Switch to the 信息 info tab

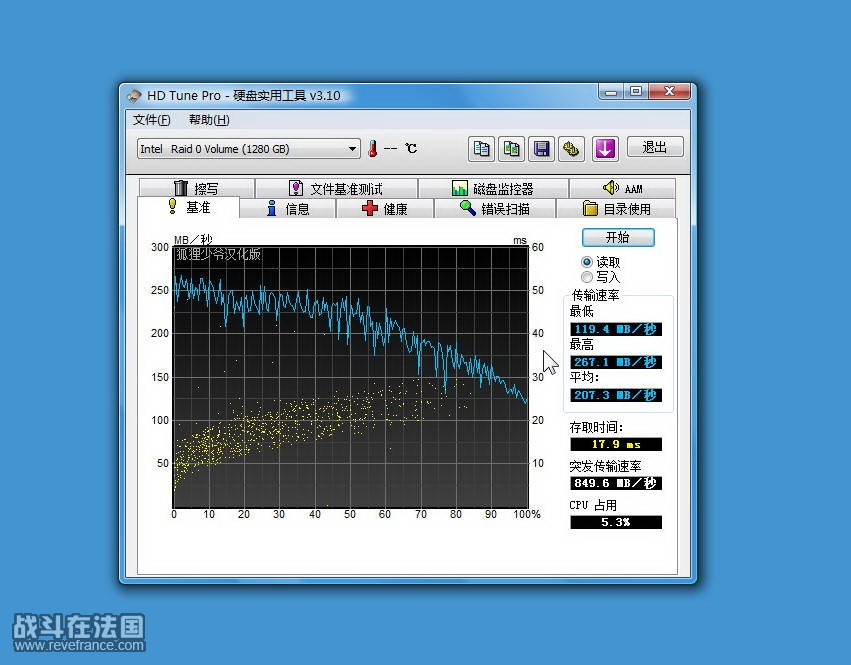pyautogui.click(x=288, y=208)
